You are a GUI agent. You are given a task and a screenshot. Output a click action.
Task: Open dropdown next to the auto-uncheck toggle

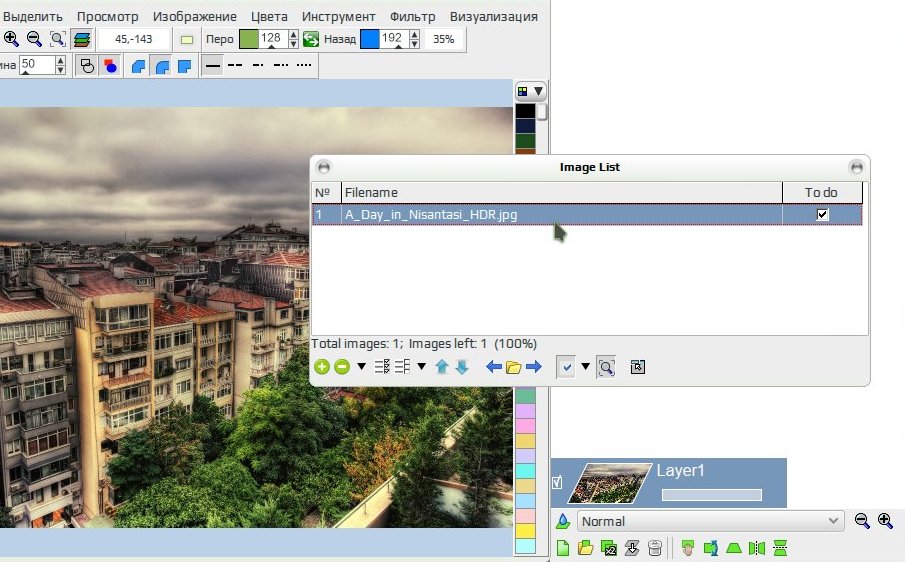click(585, 366)
